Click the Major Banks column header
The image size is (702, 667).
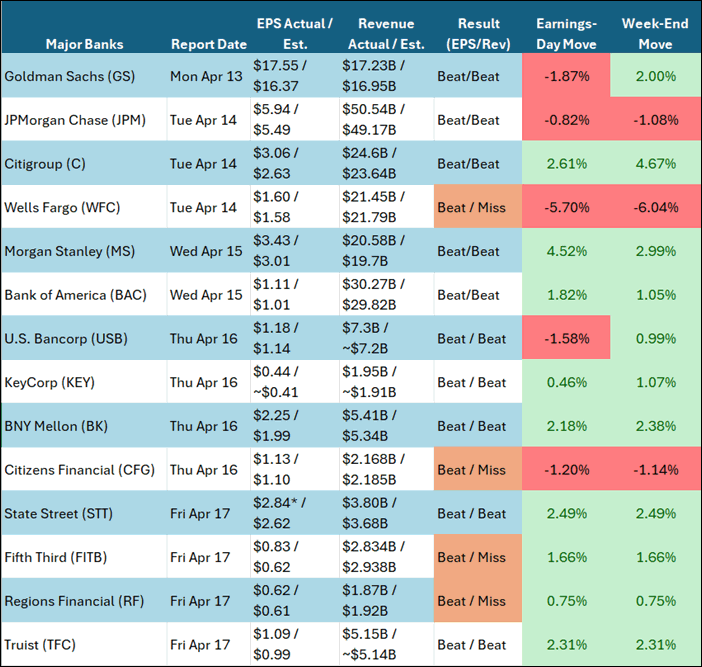click(x=83, y=44)
